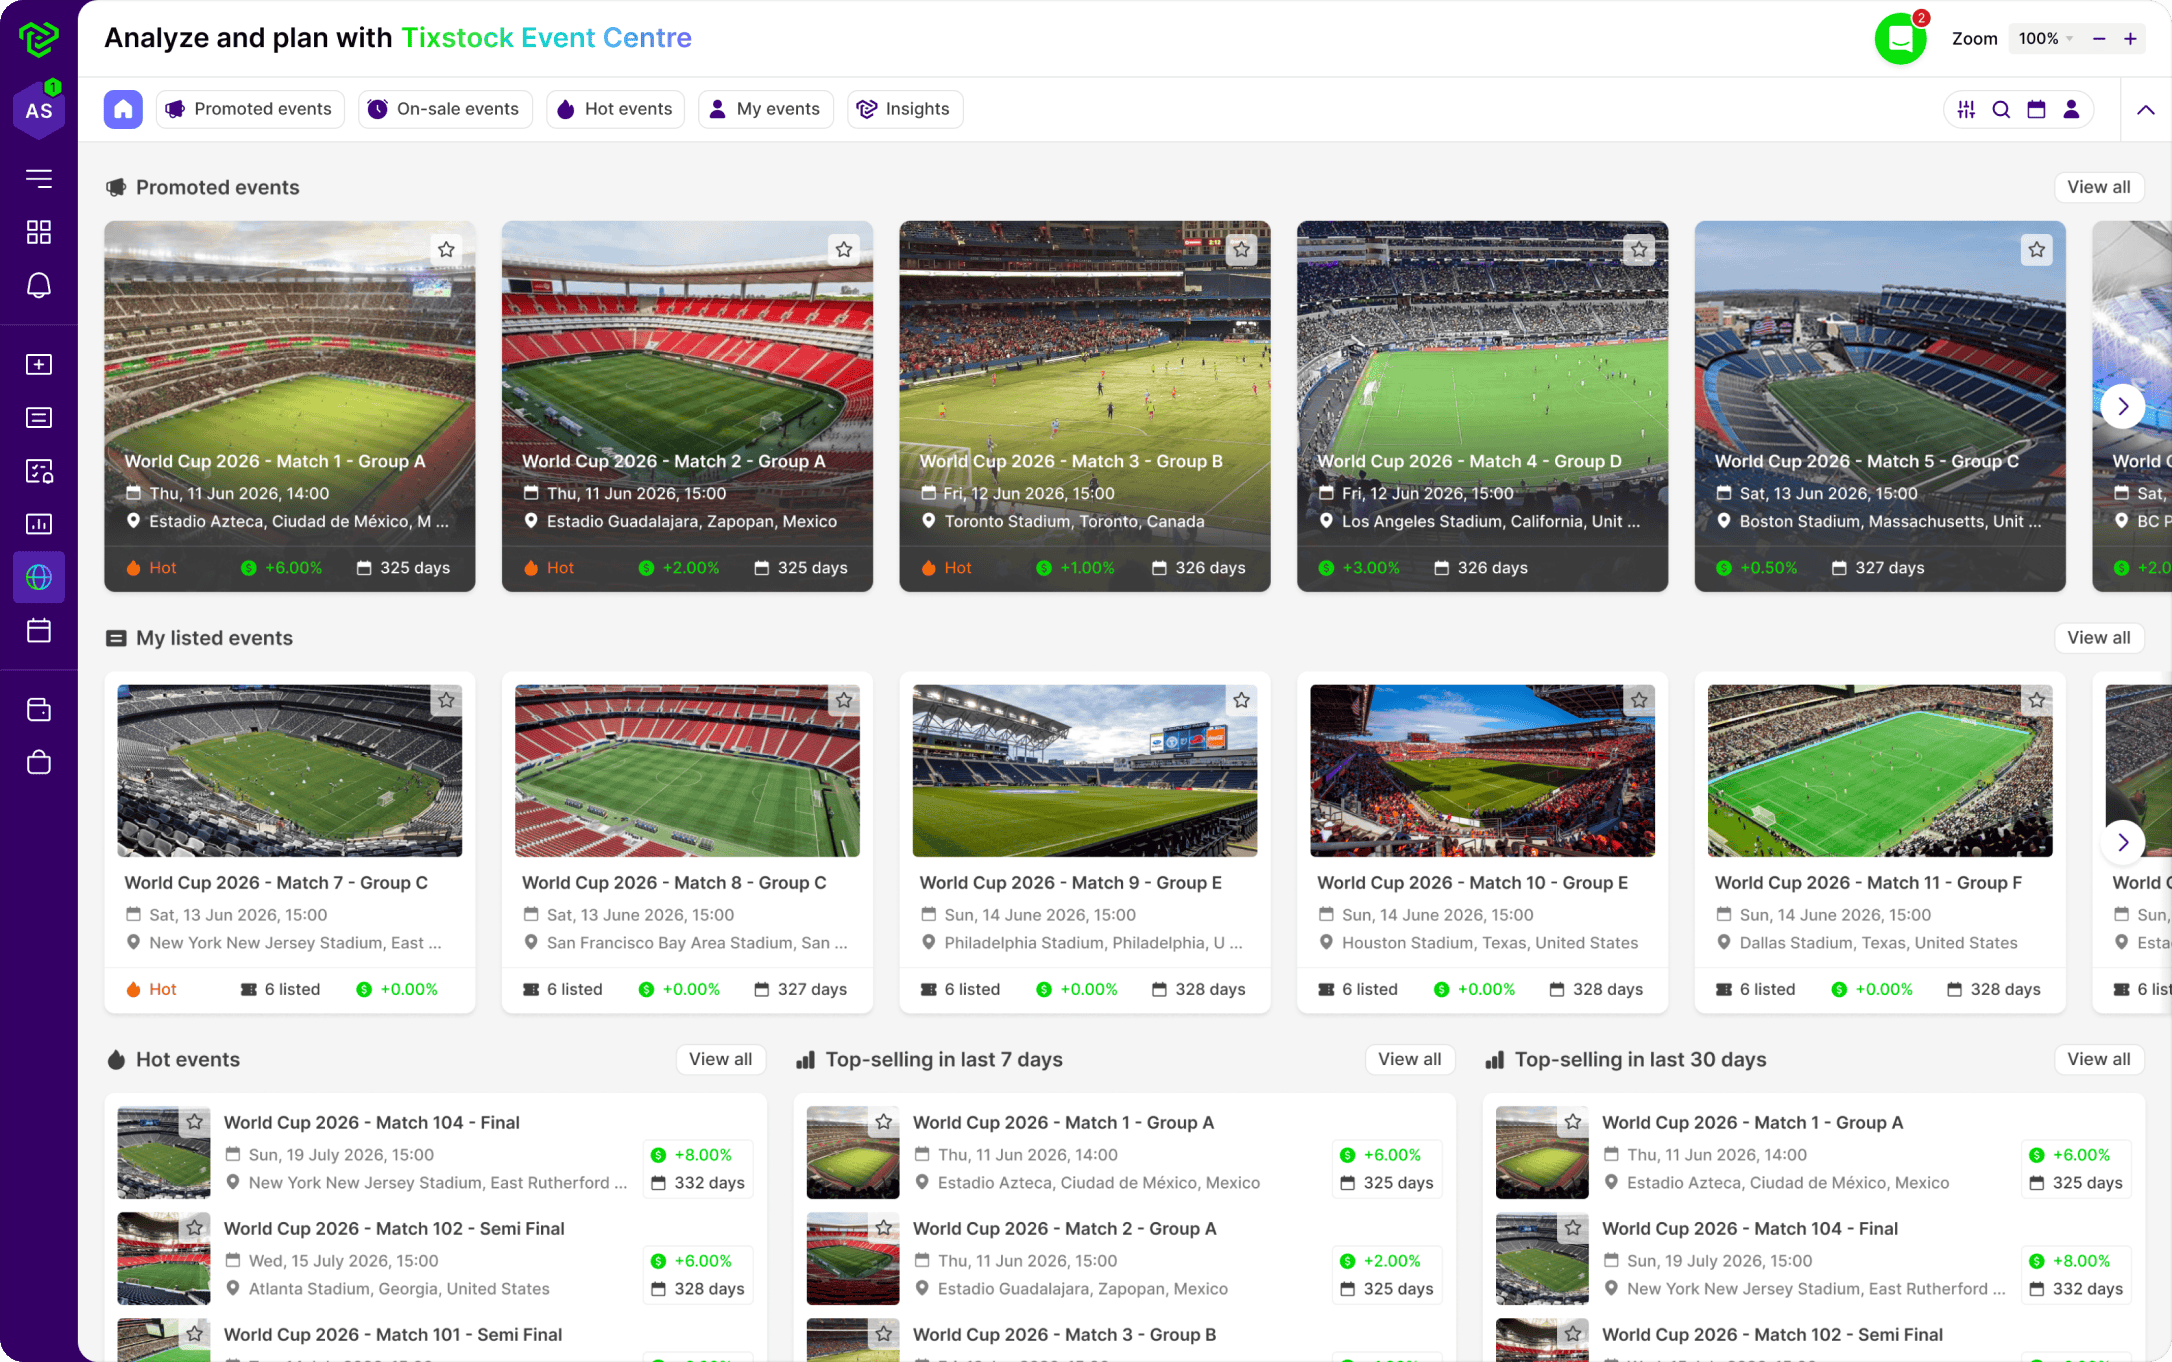Star Match 102 - Semi Final in Hot events
This screenshot has height=1362, width=2172.
(x=195, y=1228)
